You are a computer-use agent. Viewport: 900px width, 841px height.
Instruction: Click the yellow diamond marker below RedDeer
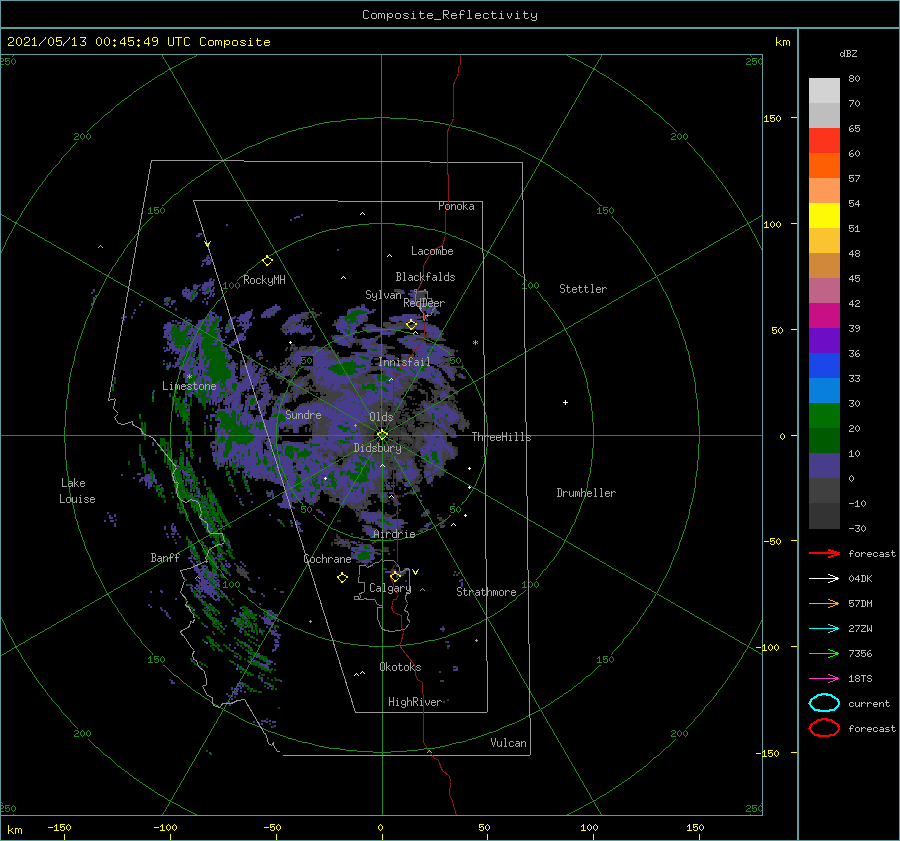tap(412, 325)
